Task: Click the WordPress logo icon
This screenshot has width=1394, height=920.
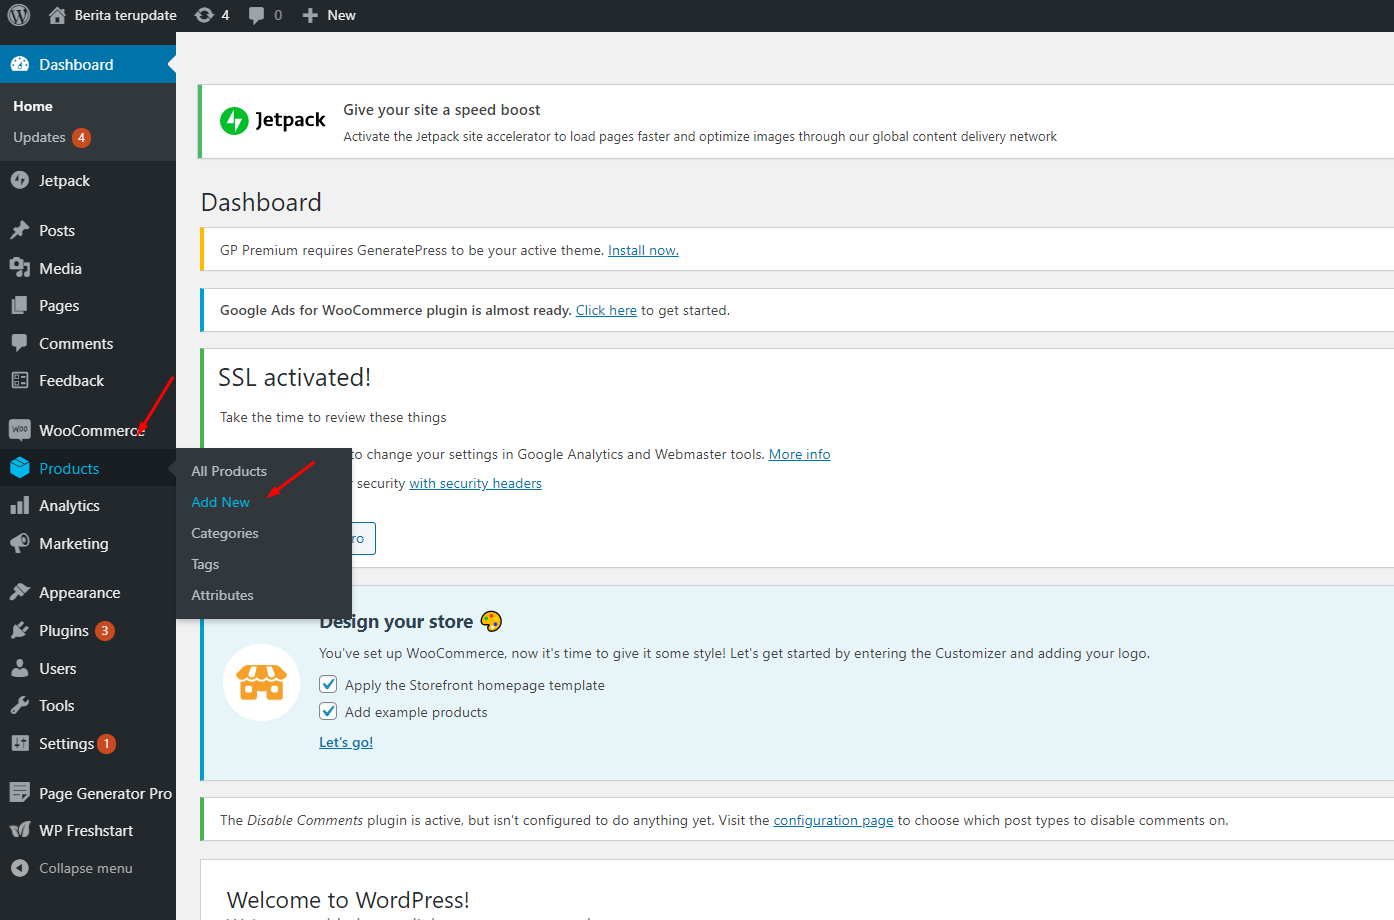Action: coord(19,15)
